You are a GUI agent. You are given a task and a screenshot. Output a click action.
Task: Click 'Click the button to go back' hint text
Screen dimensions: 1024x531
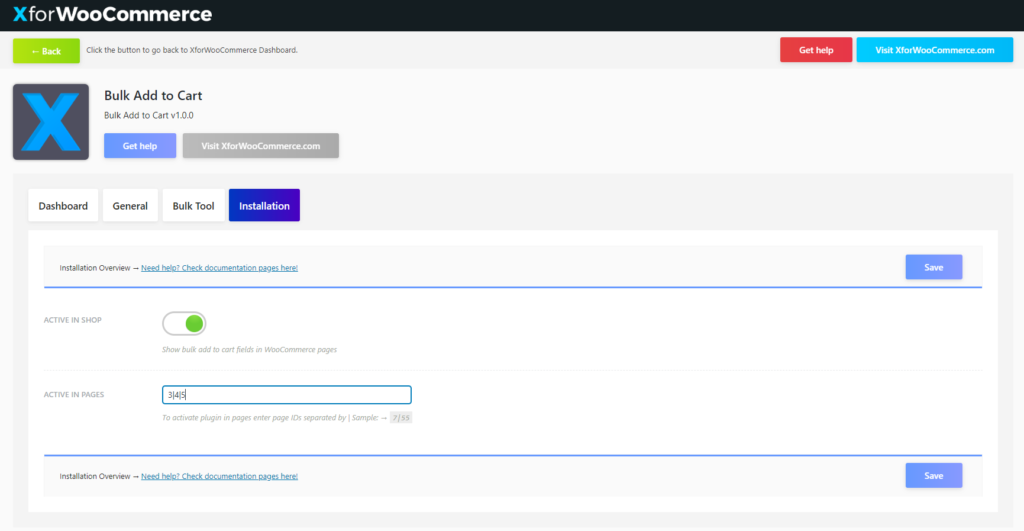[192, 50]
